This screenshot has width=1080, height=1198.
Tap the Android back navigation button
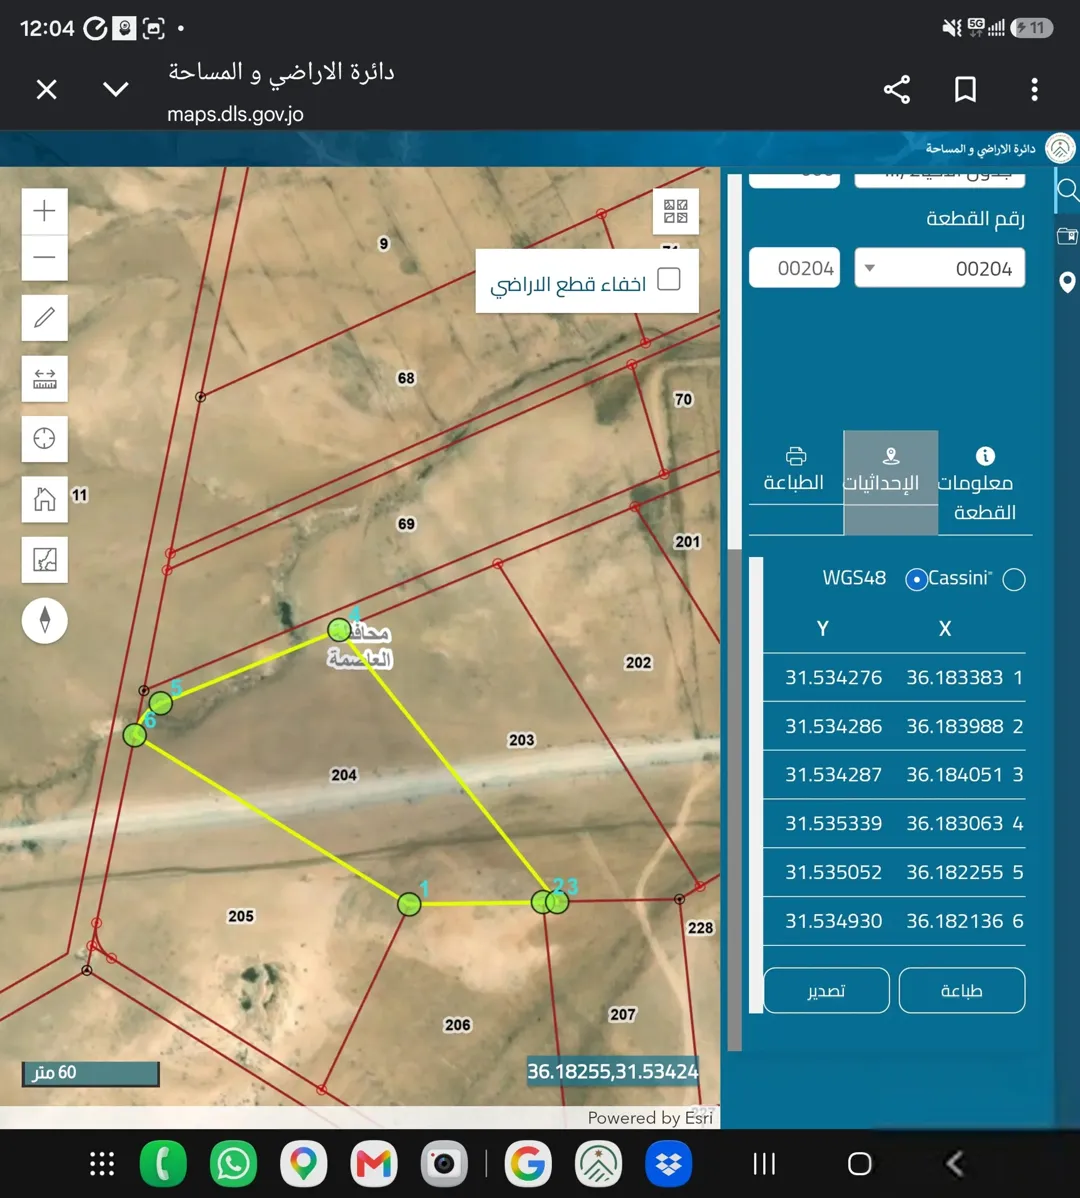954,1164
